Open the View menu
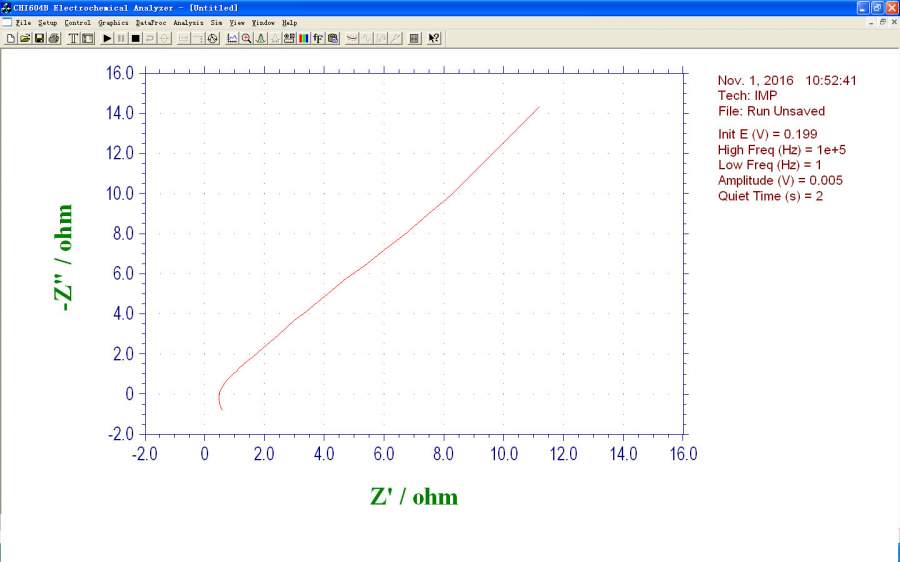 [237, 23]
